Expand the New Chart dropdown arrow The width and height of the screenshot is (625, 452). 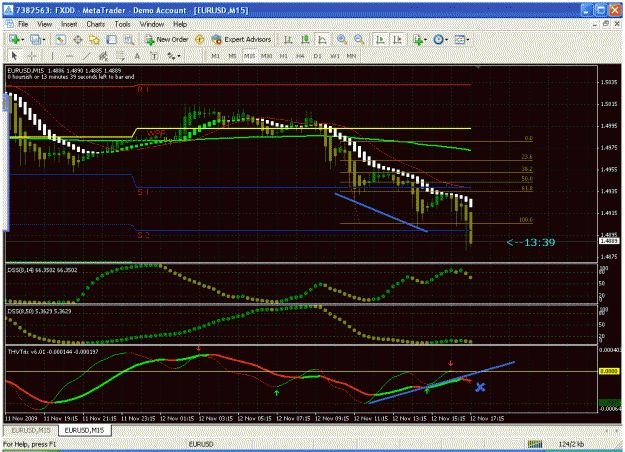point(22,39)
